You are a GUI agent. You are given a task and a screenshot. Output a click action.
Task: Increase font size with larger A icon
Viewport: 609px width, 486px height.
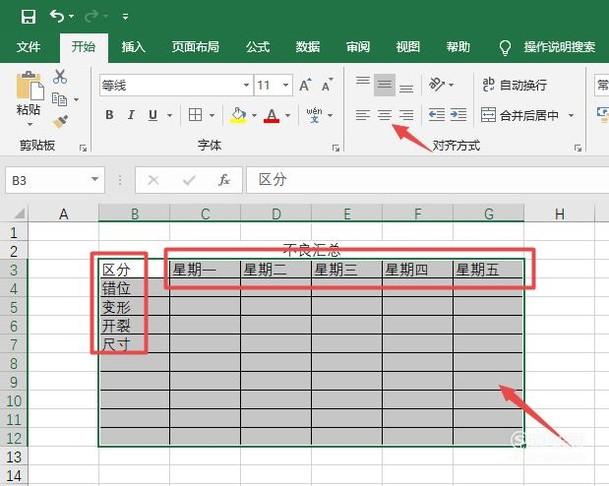click(x=305, y=85)
